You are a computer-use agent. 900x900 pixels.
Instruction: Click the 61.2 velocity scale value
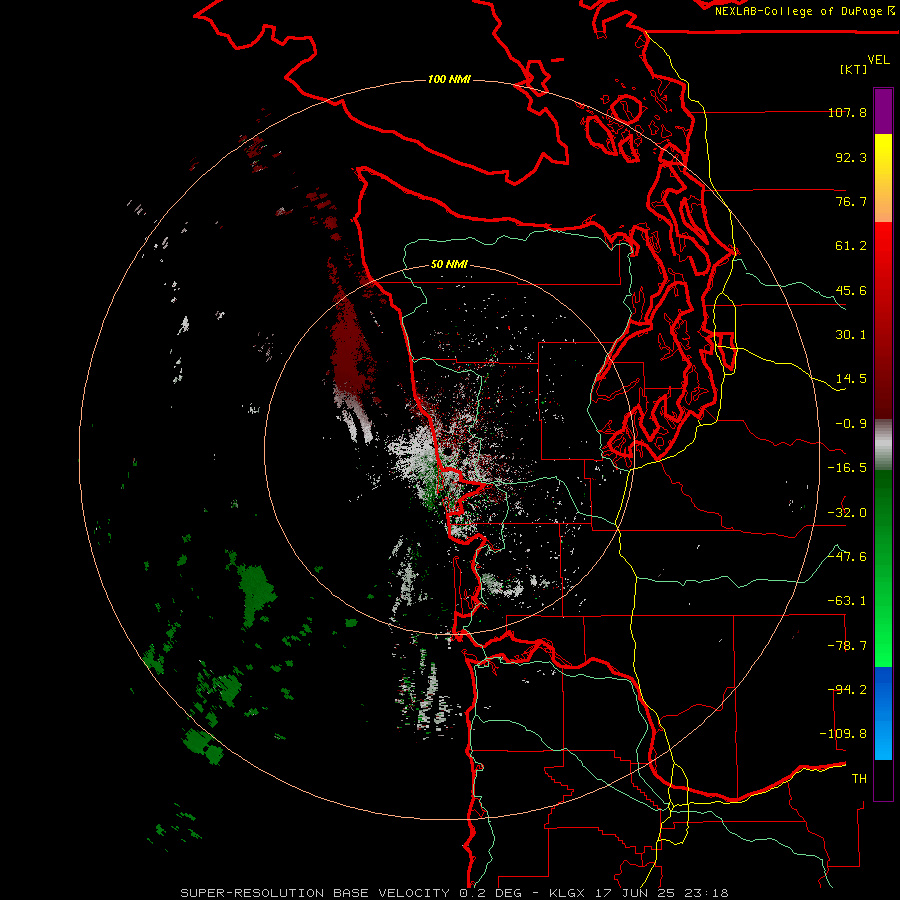[x=851, y=246]
